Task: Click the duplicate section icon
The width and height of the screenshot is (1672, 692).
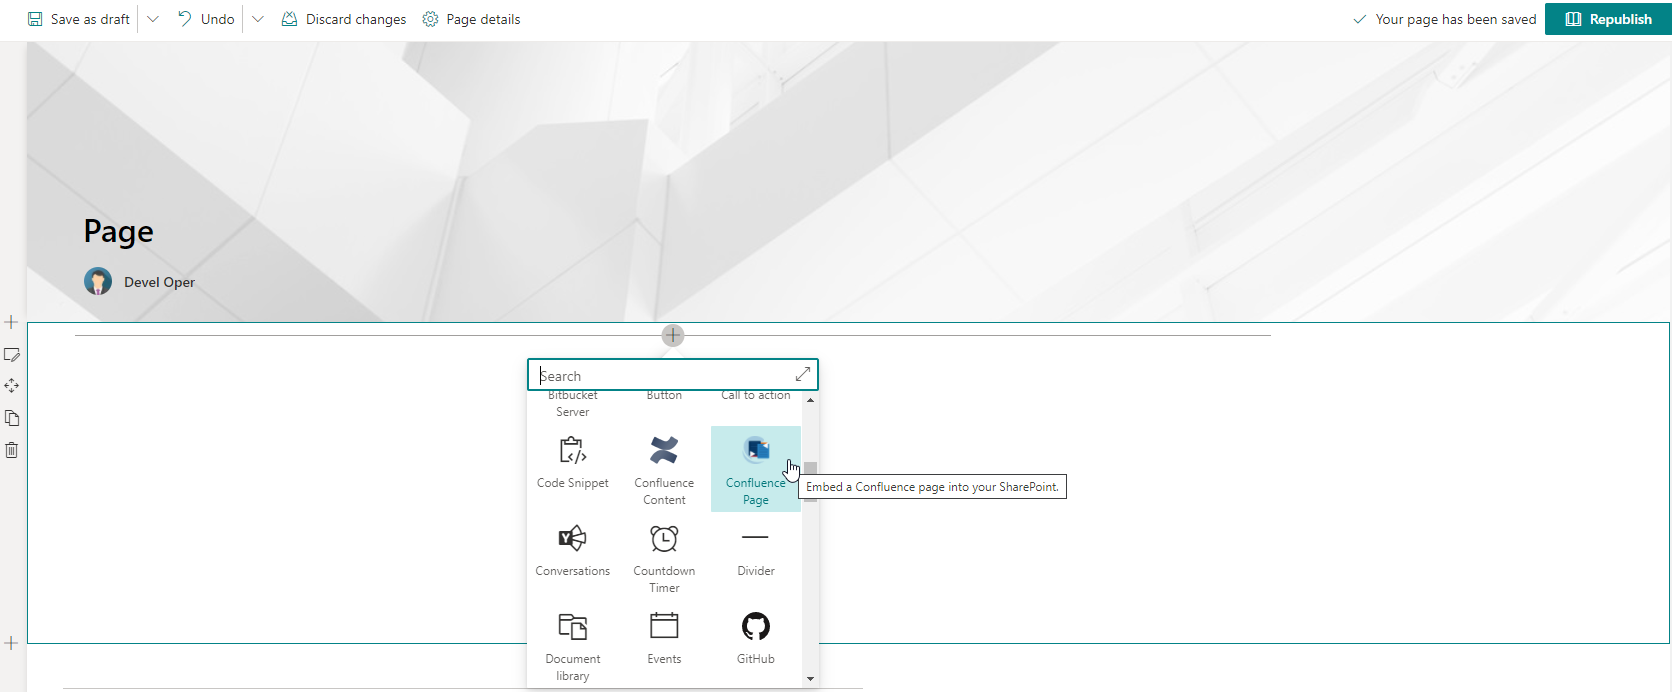Action: (12, 418)
